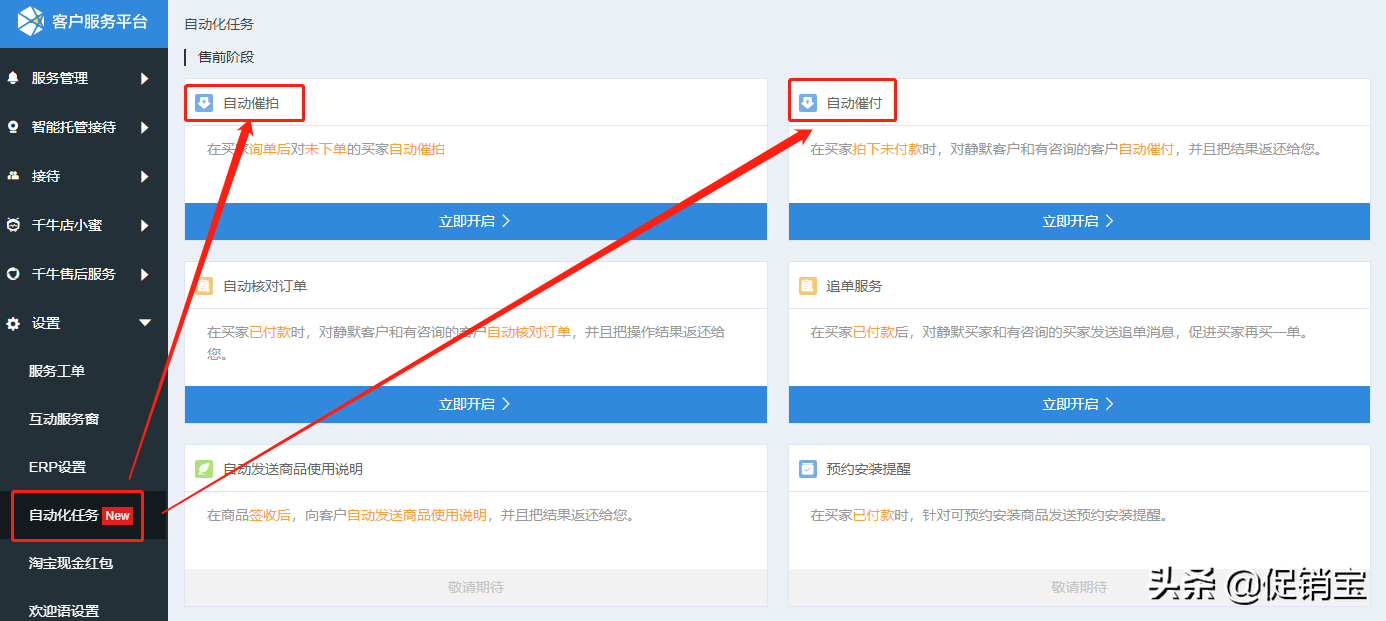This screenshot has height=621, width=1386.
Task: Click the blue 自动催拍 card icon
Action: point(204,103)
